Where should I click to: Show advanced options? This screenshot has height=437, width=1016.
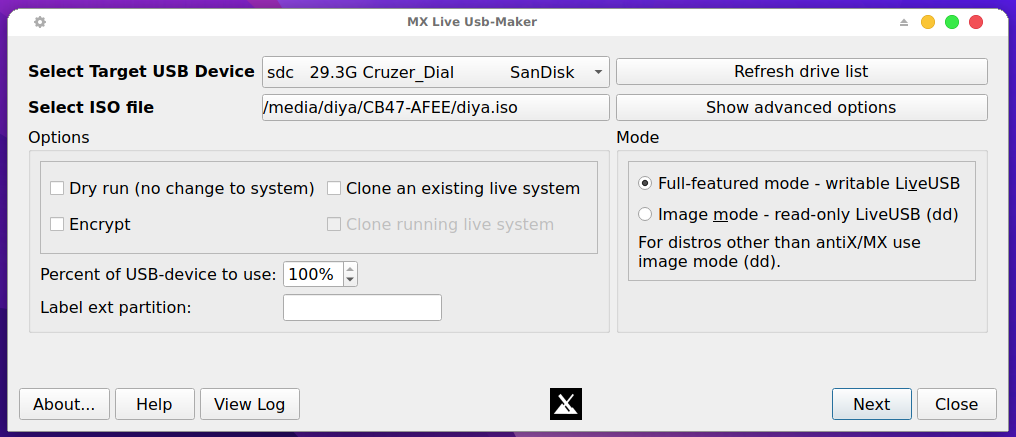[802, 108]
